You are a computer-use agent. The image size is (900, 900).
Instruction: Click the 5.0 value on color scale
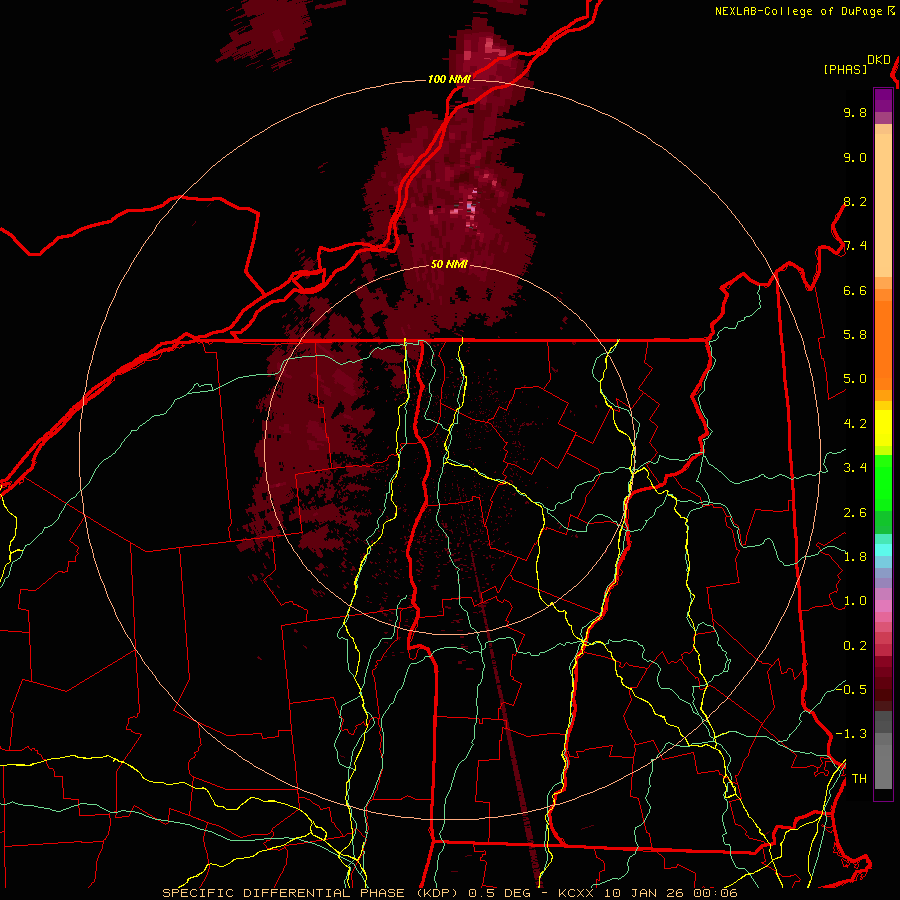coord(855,379)
